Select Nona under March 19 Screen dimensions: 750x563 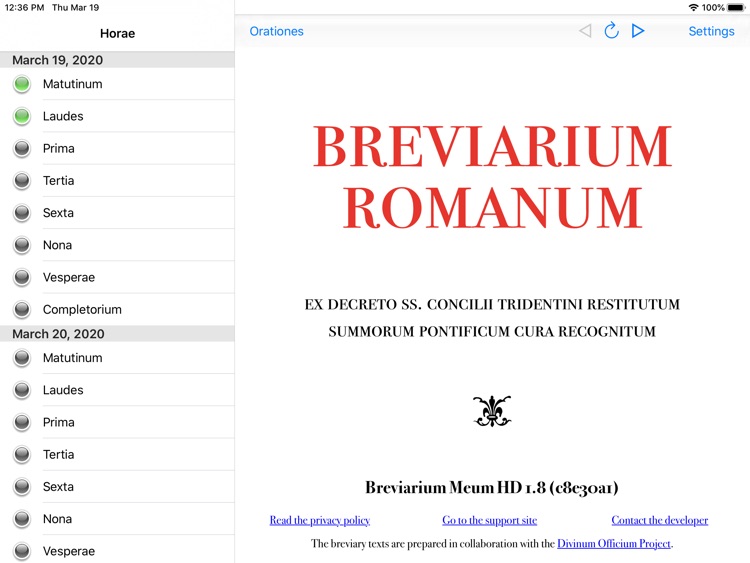click(117, 245)
